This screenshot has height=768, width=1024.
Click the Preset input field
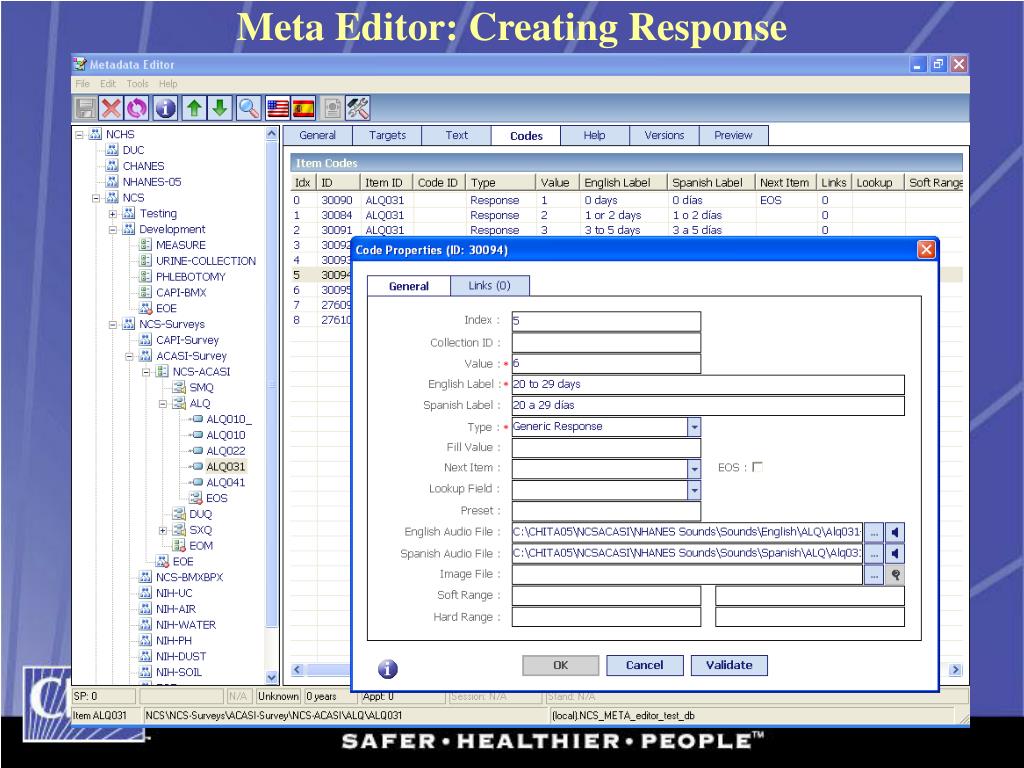(x=606, y=511)
